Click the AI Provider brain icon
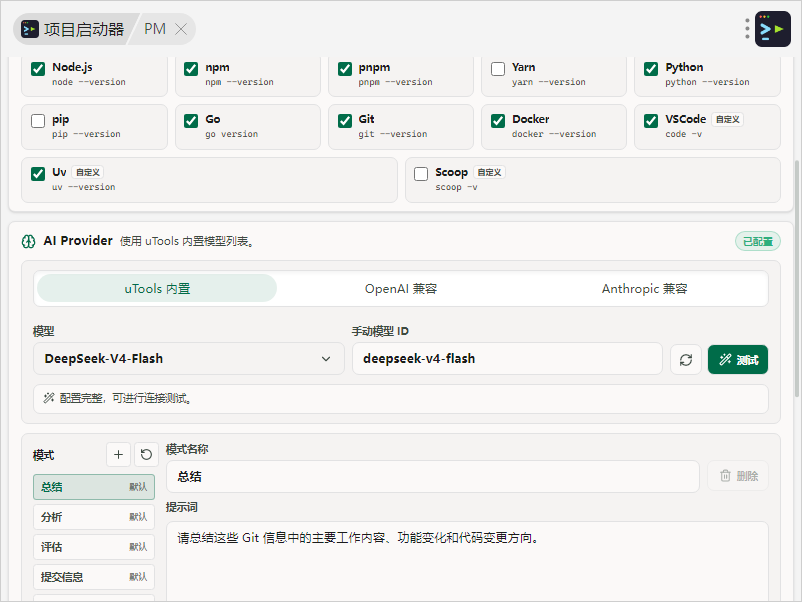Viewport: 802px width, 602px height. pos(29,241)
